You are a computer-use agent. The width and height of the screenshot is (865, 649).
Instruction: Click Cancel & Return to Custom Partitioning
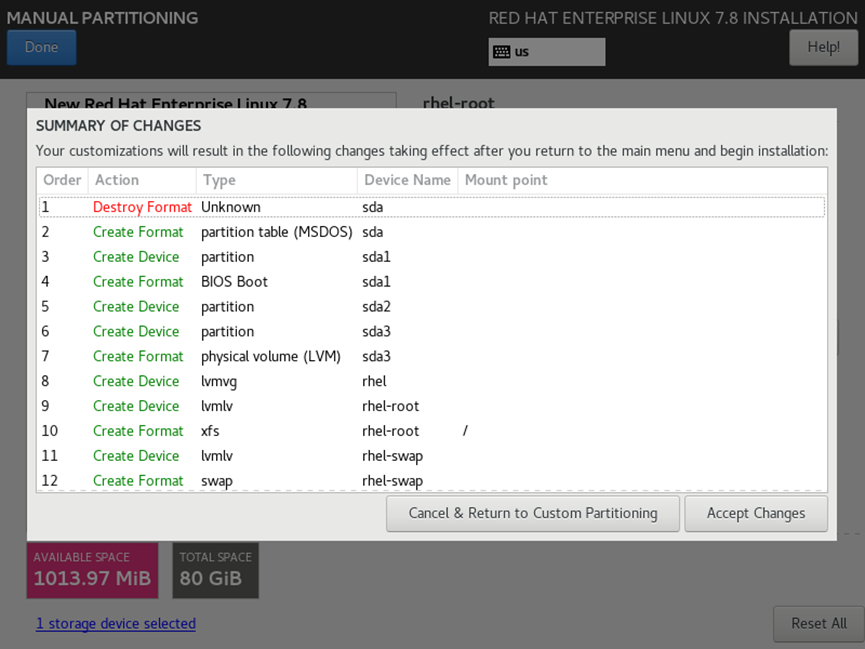533,513
